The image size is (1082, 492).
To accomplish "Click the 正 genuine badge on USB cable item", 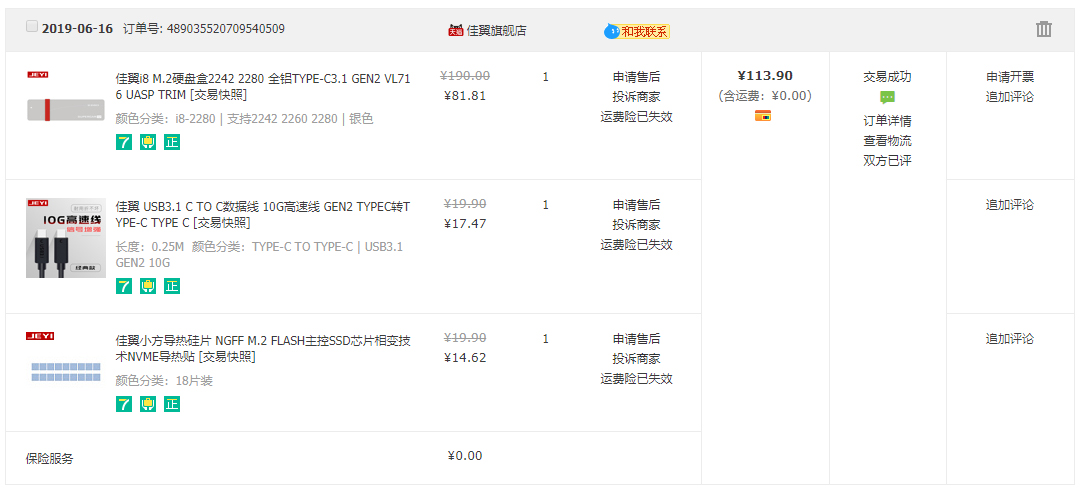I will tap(172, 286).
